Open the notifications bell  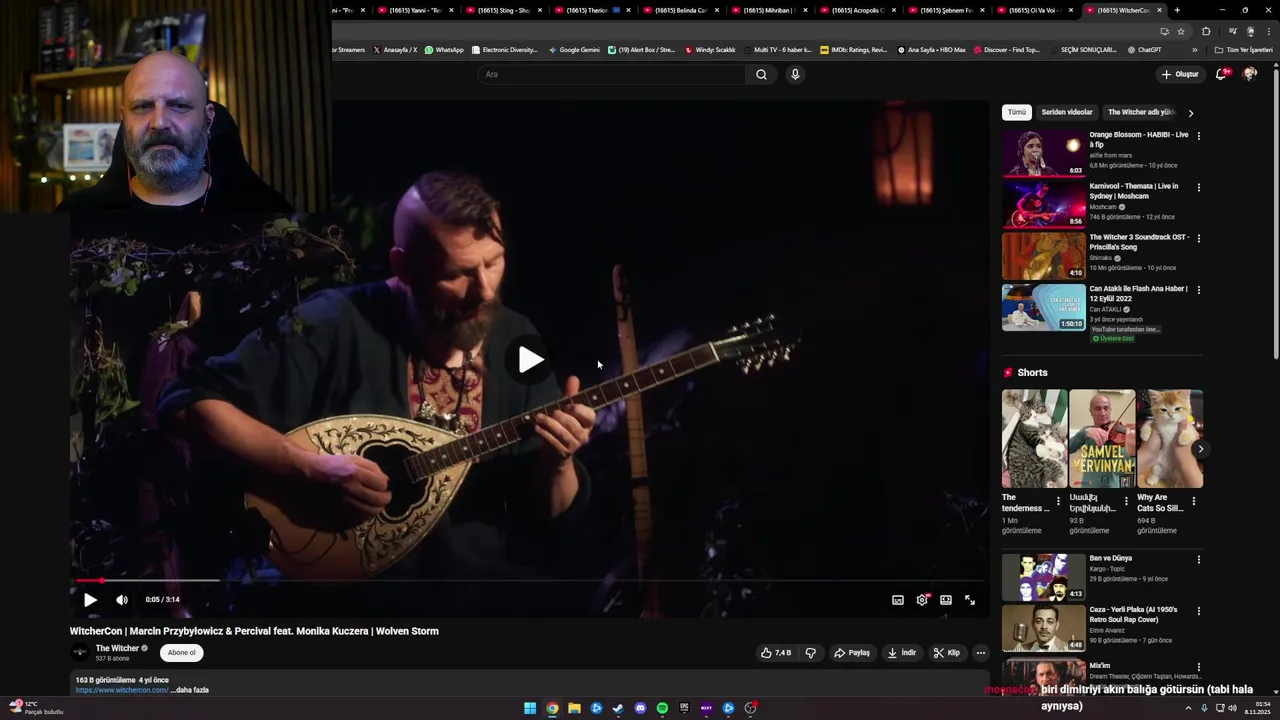pyautogui.click(x=1221, y=74)
